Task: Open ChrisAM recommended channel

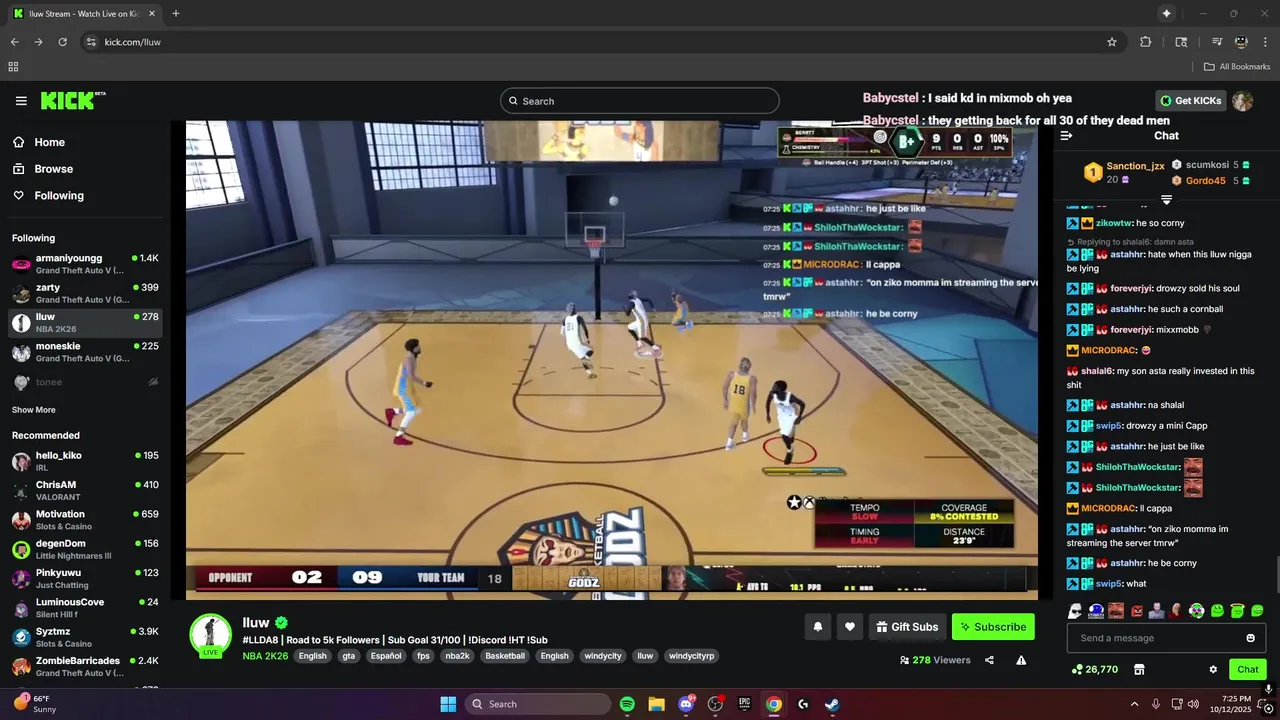Action: (85, 490)
